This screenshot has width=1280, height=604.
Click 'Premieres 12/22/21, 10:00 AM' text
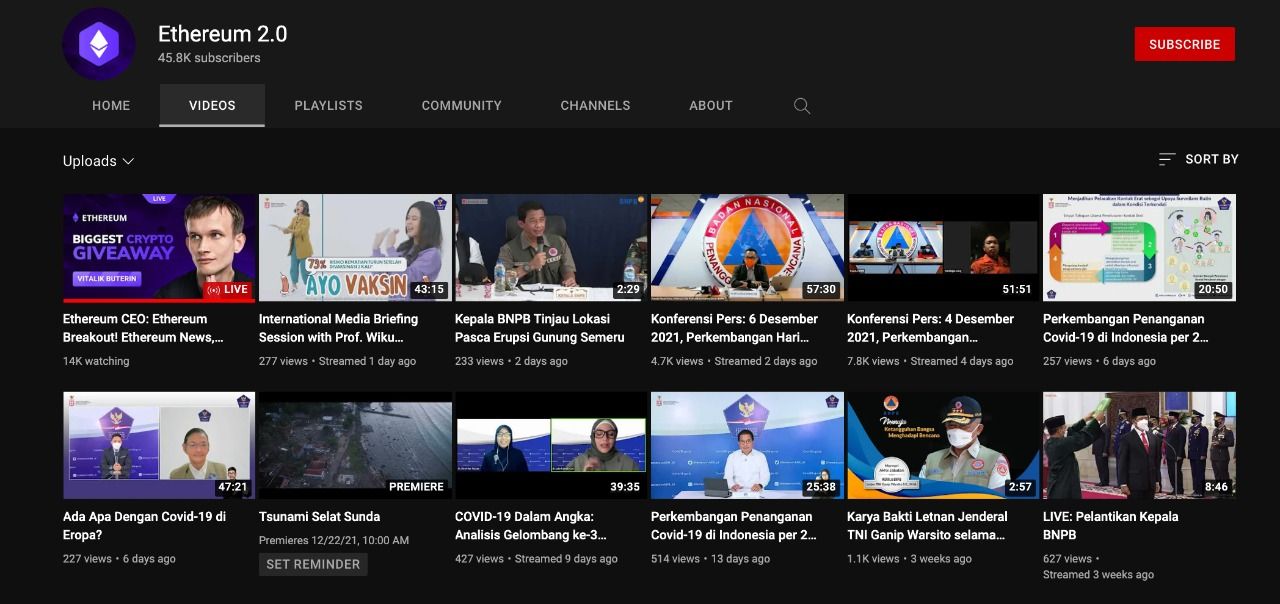click(x=334, y=540)
